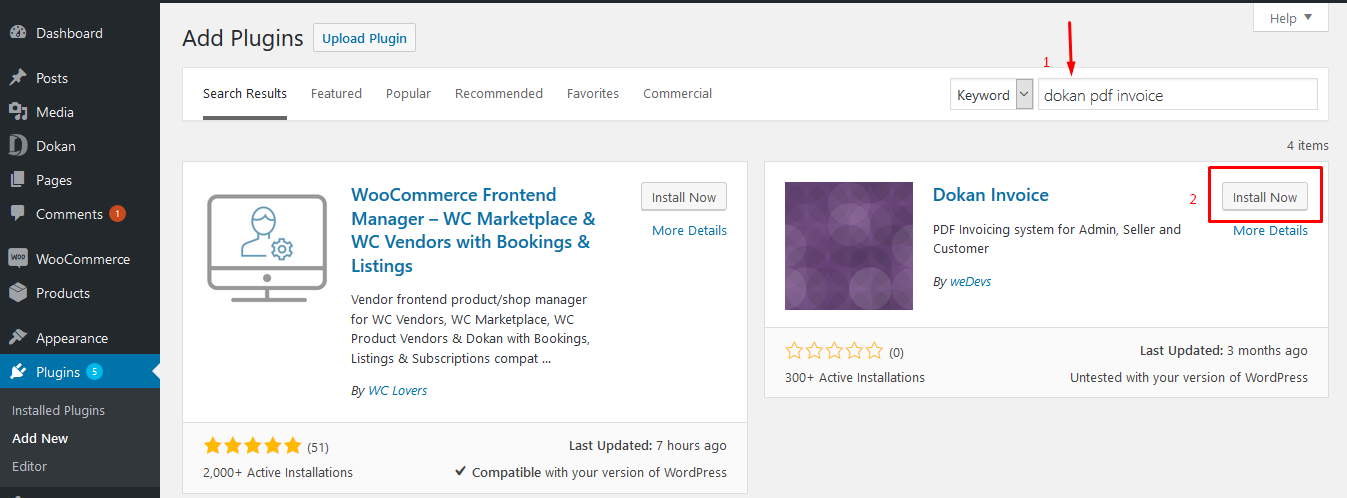Expand the Help panel
Viewport: 1347px width, 498px height.
[x=1290, y=18]
